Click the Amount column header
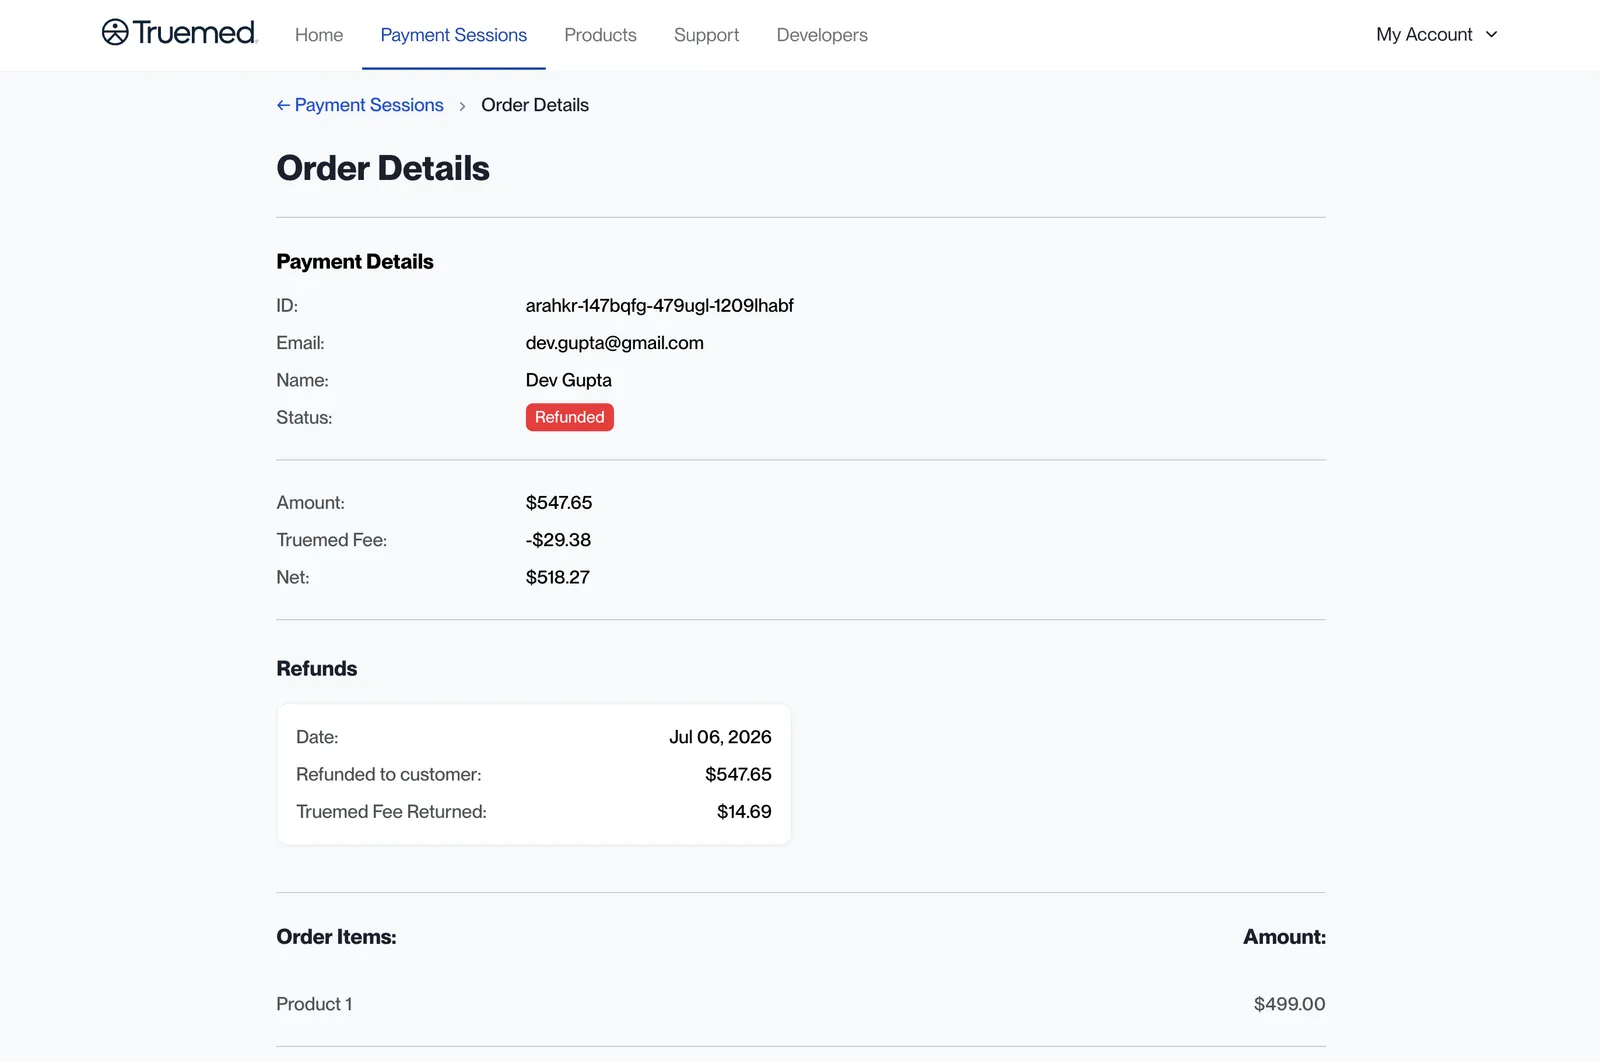1600x1062 pixels. 1284,937
